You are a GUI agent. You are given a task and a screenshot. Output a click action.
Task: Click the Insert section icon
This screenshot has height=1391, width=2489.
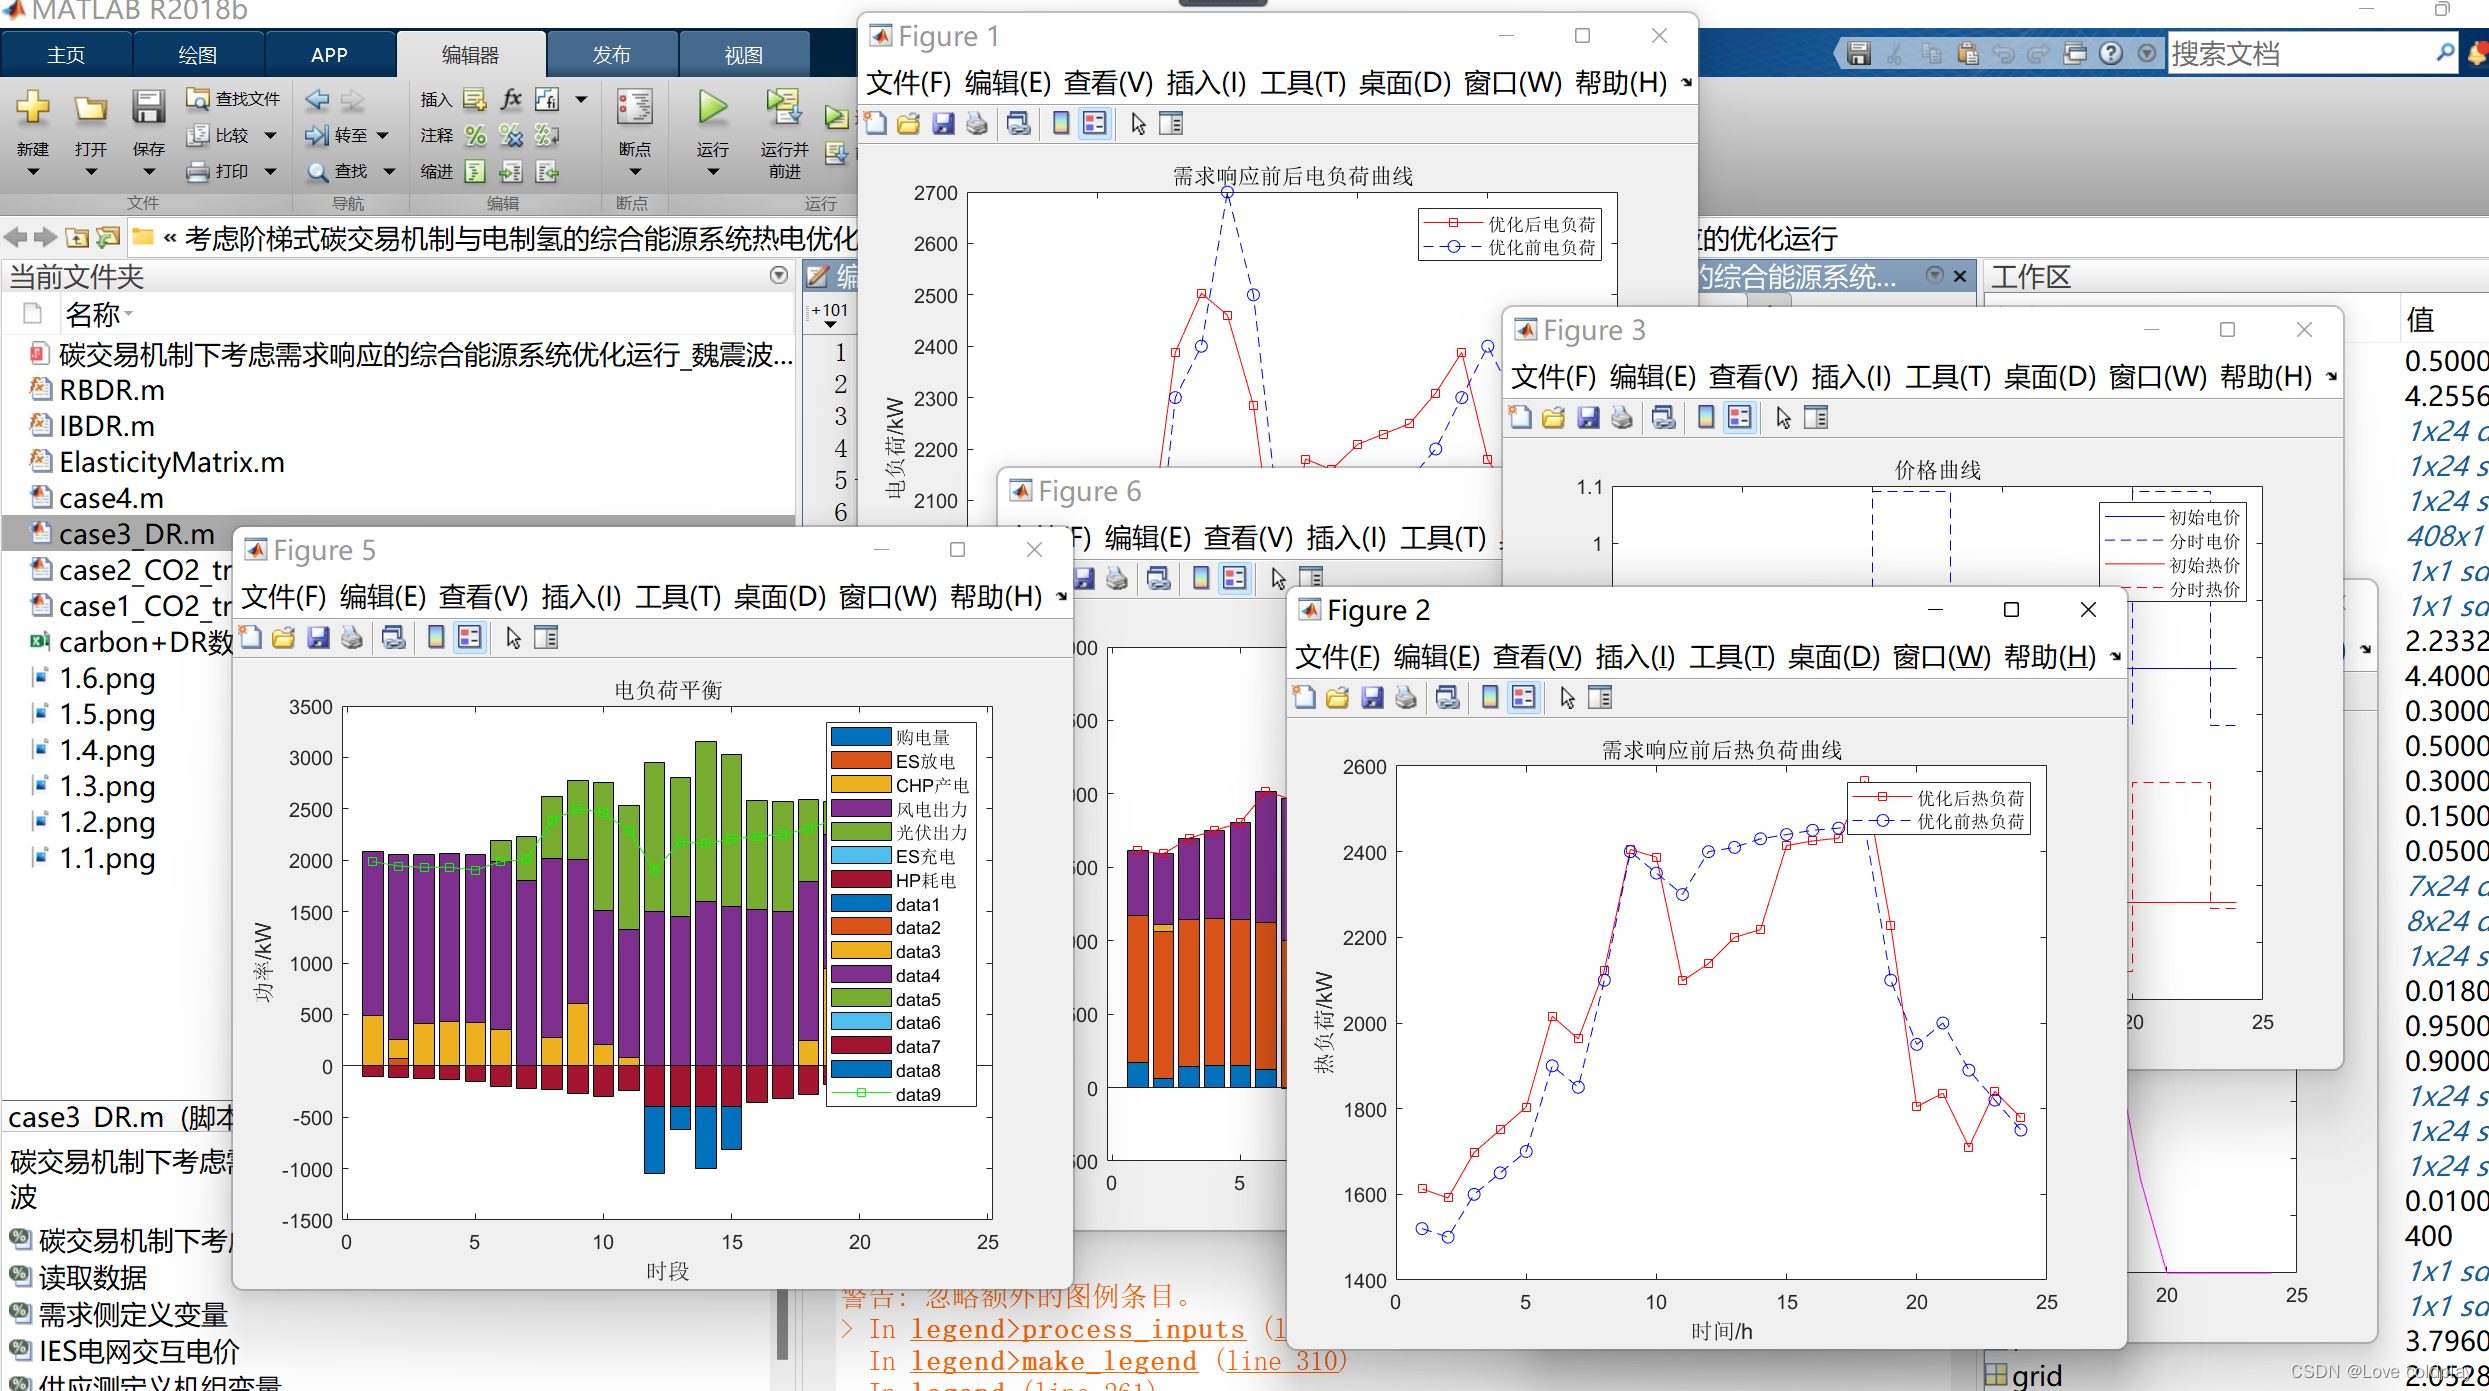[x=475, y=99]
